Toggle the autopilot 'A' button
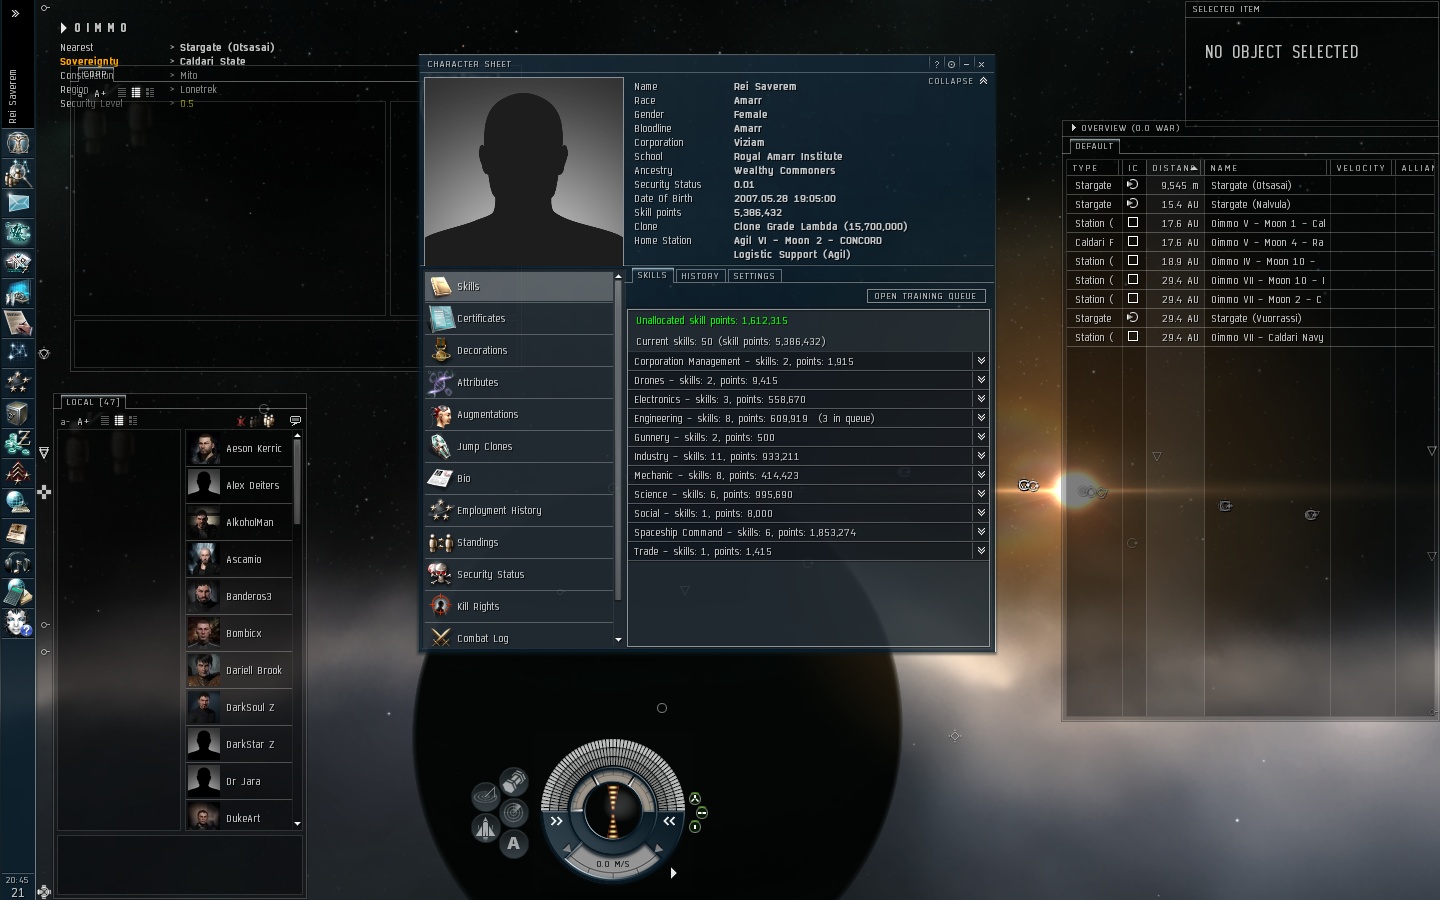The image size is (1440, 900). (x=514, y=844)
